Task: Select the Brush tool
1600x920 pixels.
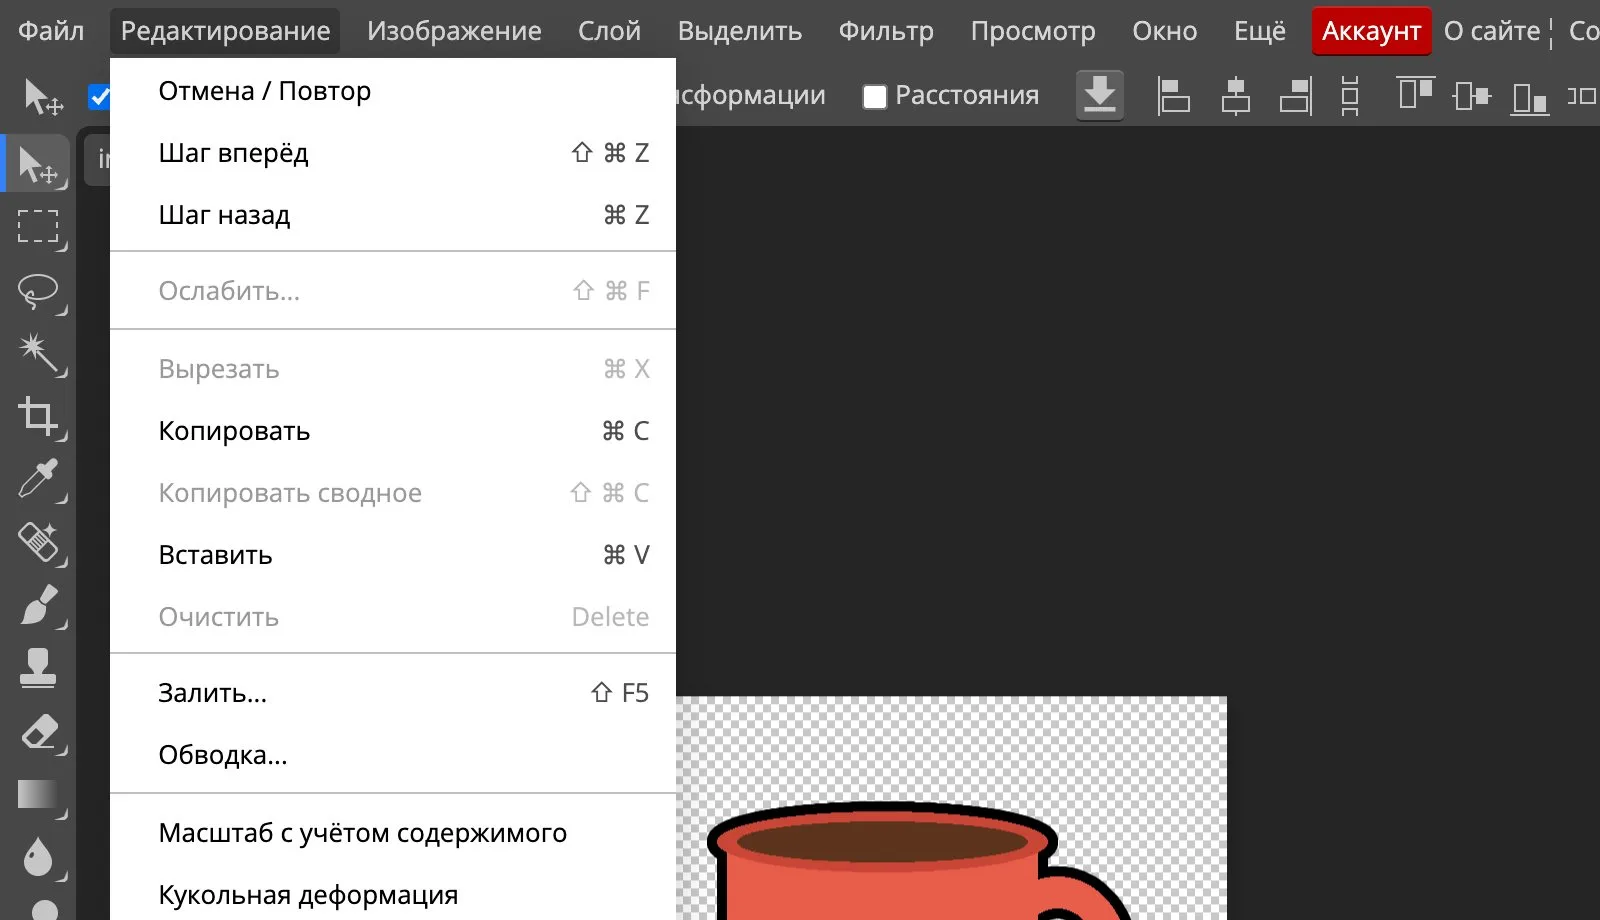Action: (38, 605)
